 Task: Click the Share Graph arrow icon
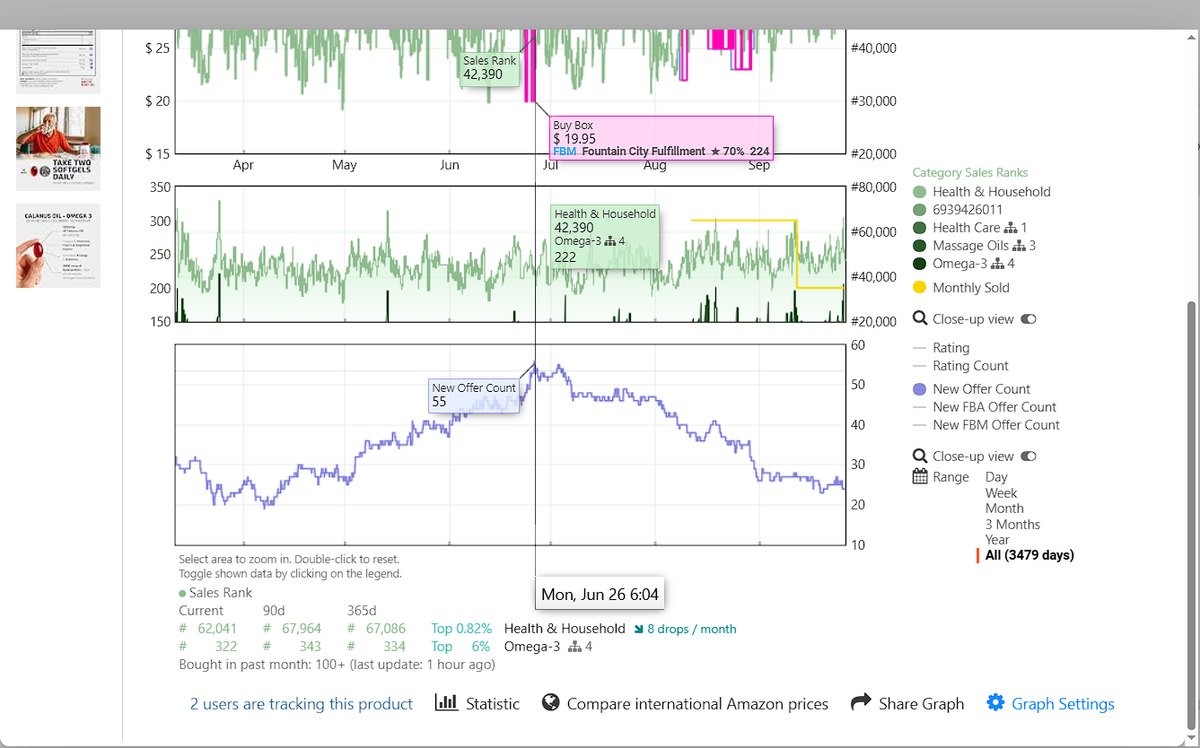pos(861,703)
